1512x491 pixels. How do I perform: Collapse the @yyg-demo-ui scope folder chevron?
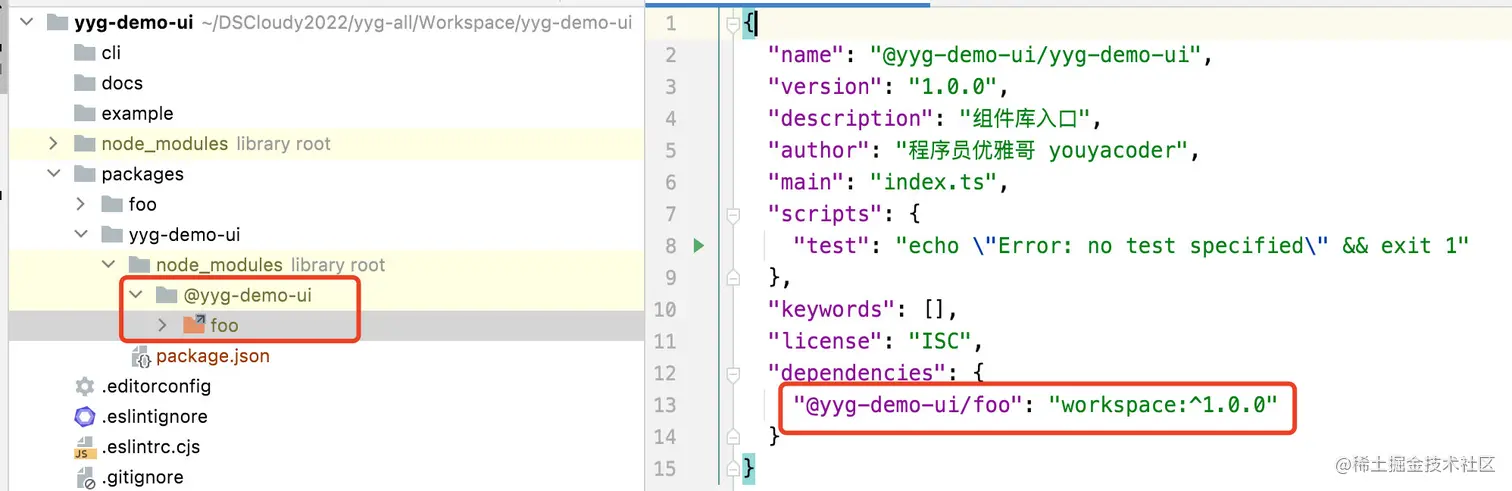136,295
